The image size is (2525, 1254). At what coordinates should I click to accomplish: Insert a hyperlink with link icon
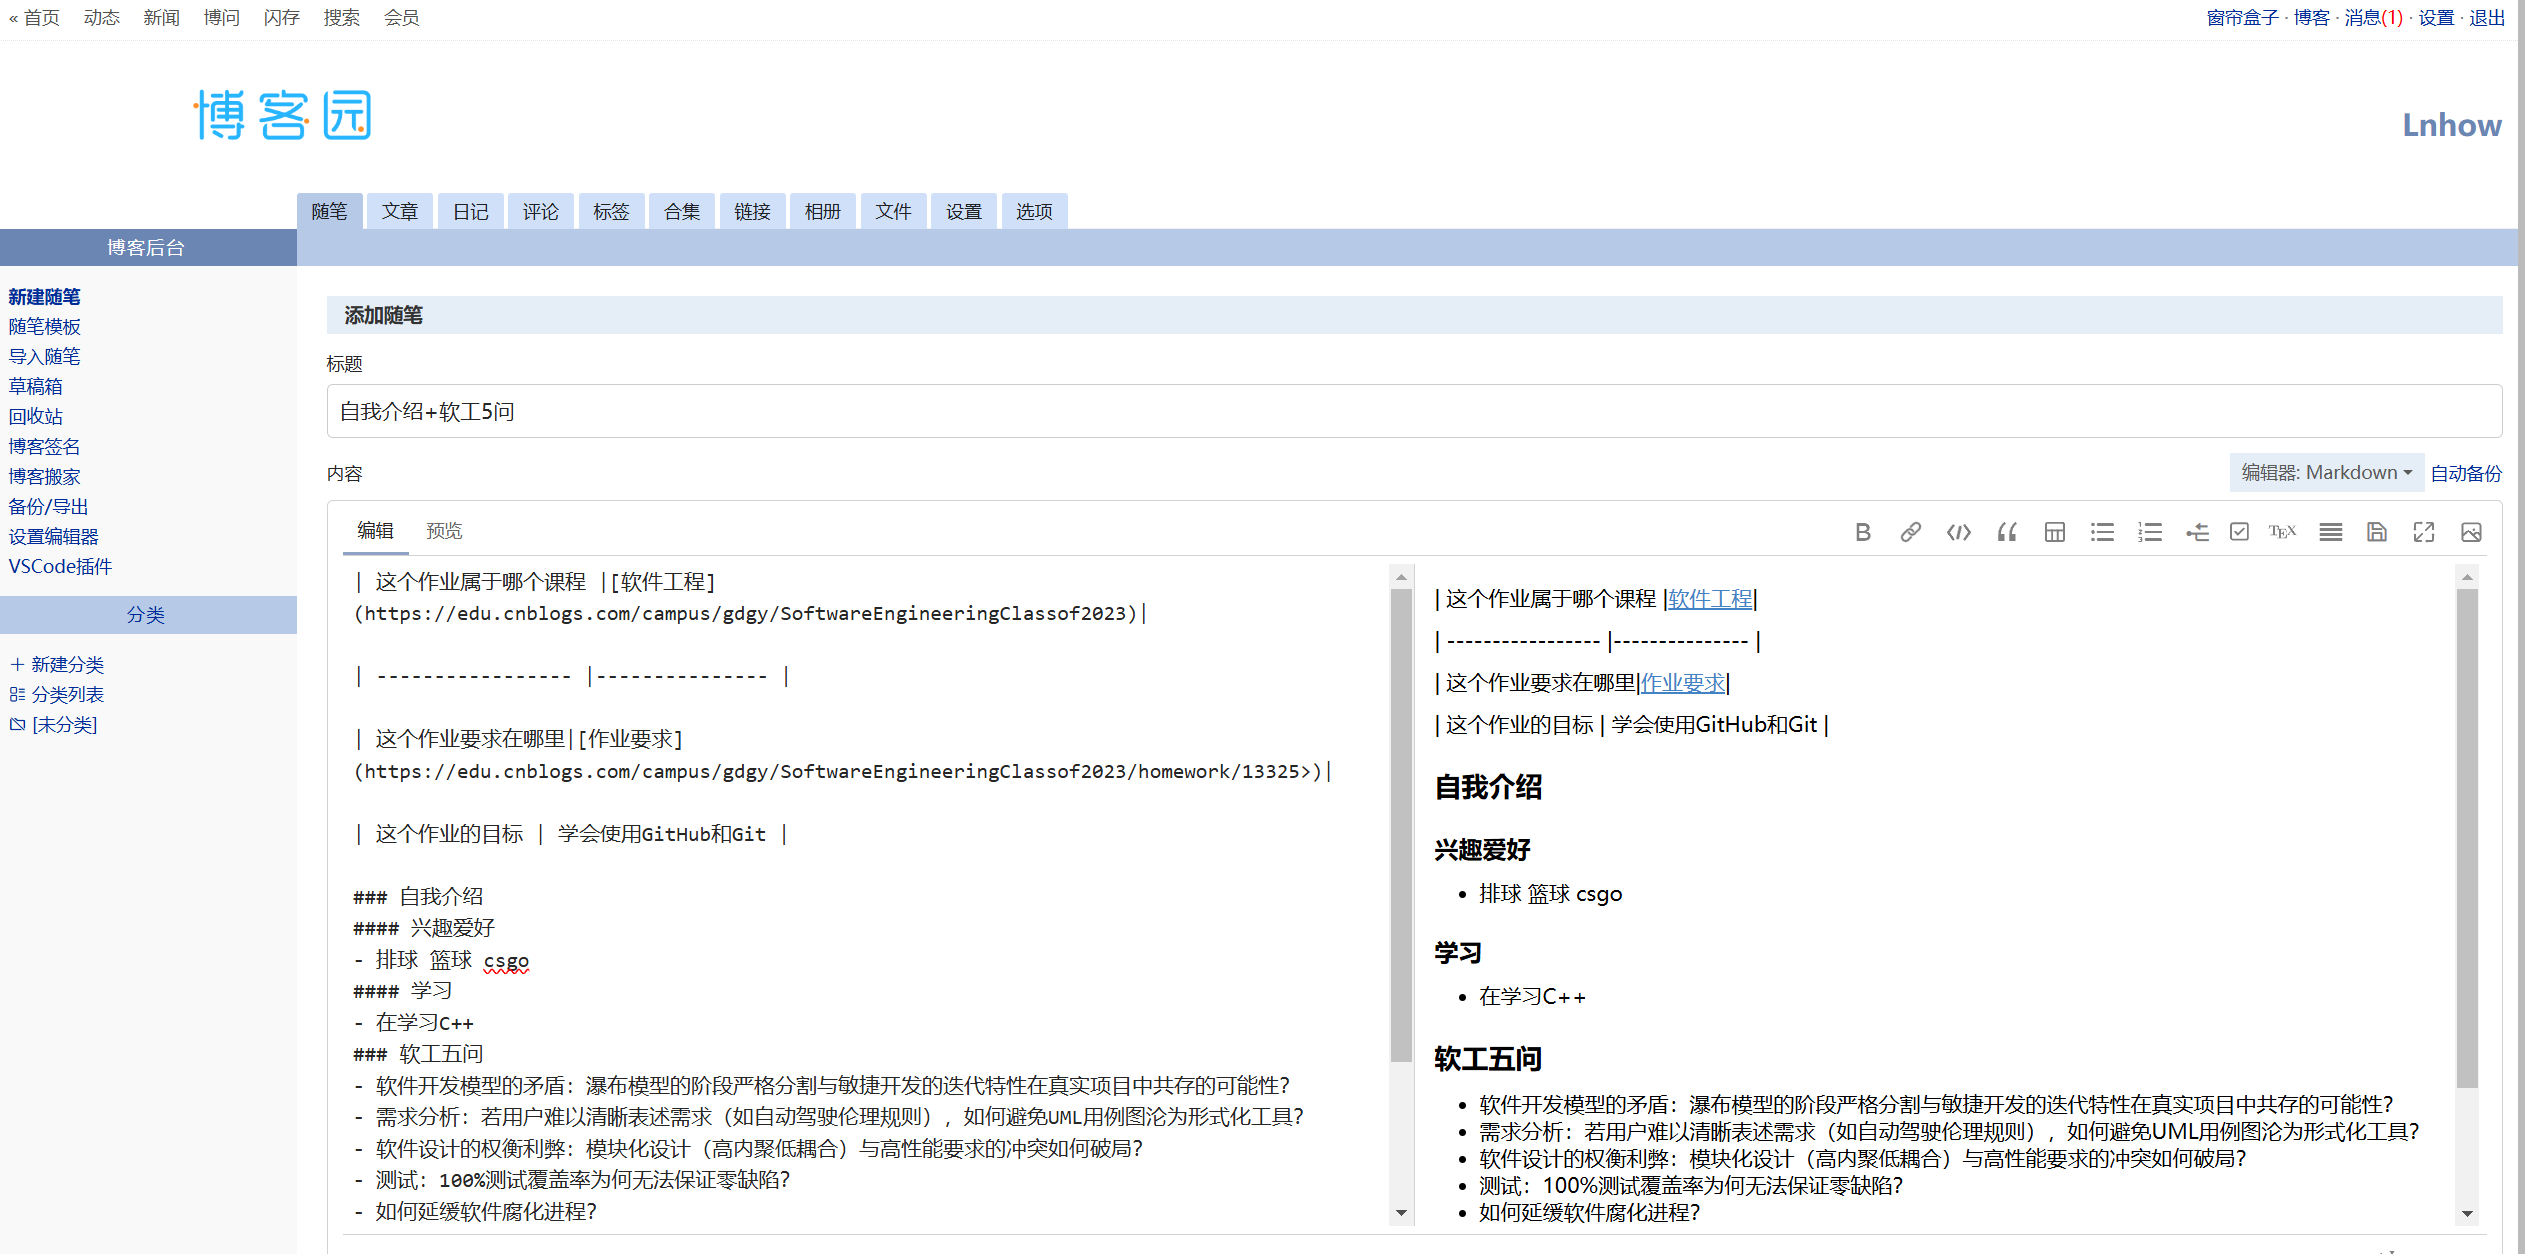(x=1910, y=532)
